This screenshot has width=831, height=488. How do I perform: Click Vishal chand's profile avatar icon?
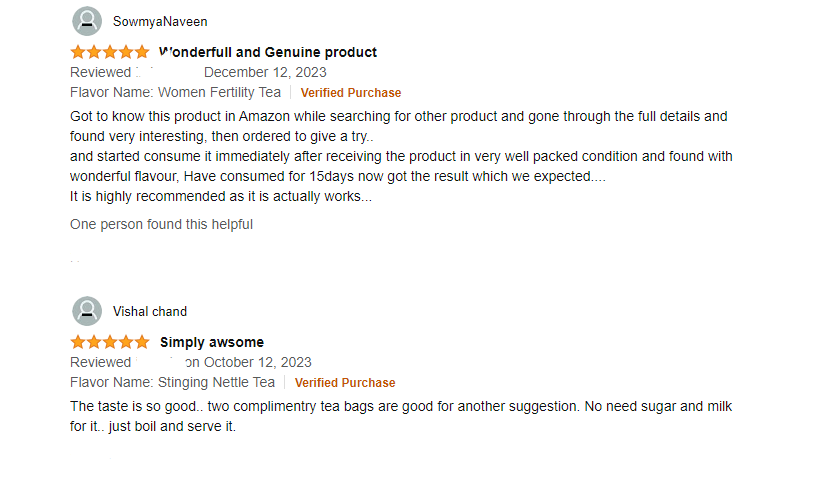[x=87, y=311]
